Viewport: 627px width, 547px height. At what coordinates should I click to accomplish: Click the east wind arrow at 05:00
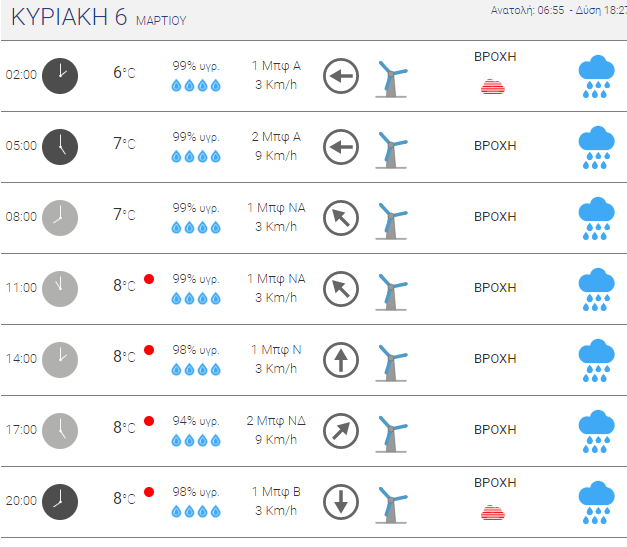341,147
